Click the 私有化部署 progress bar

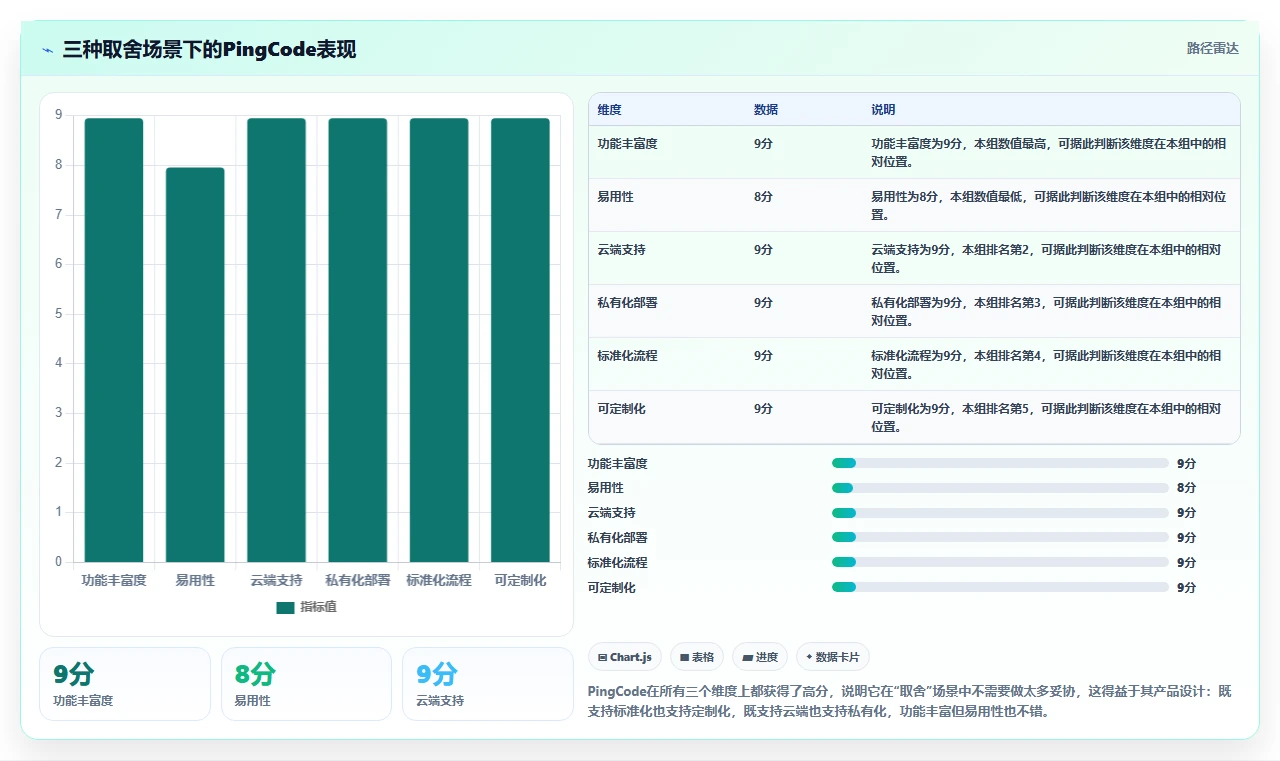(1000, 538)
